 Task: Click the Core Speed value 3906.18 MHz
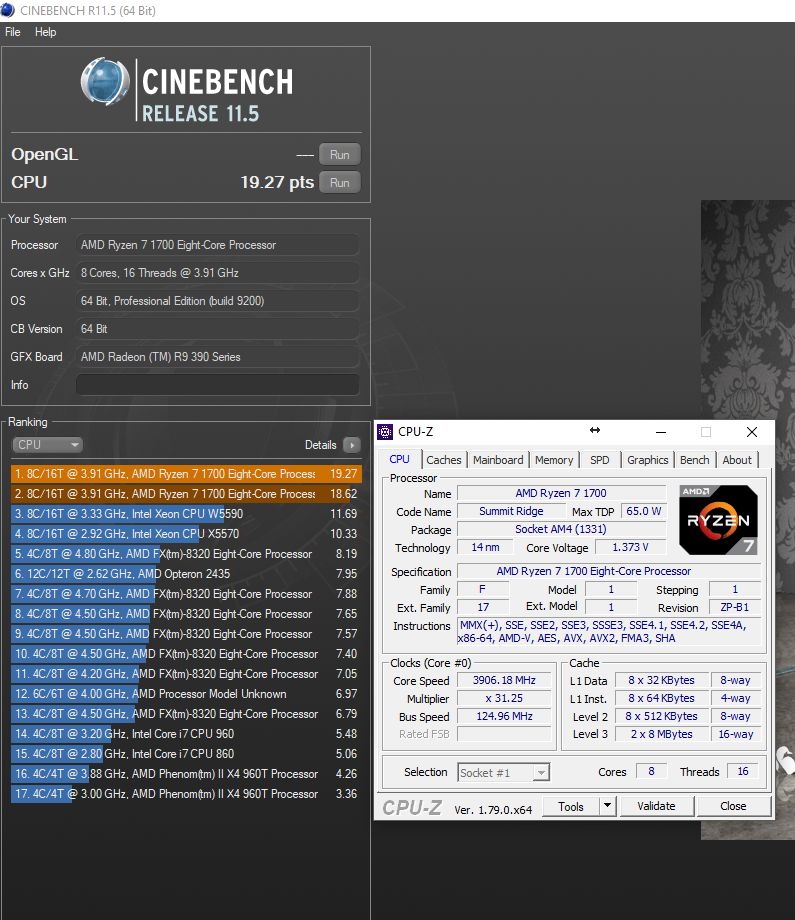(504, 681)
